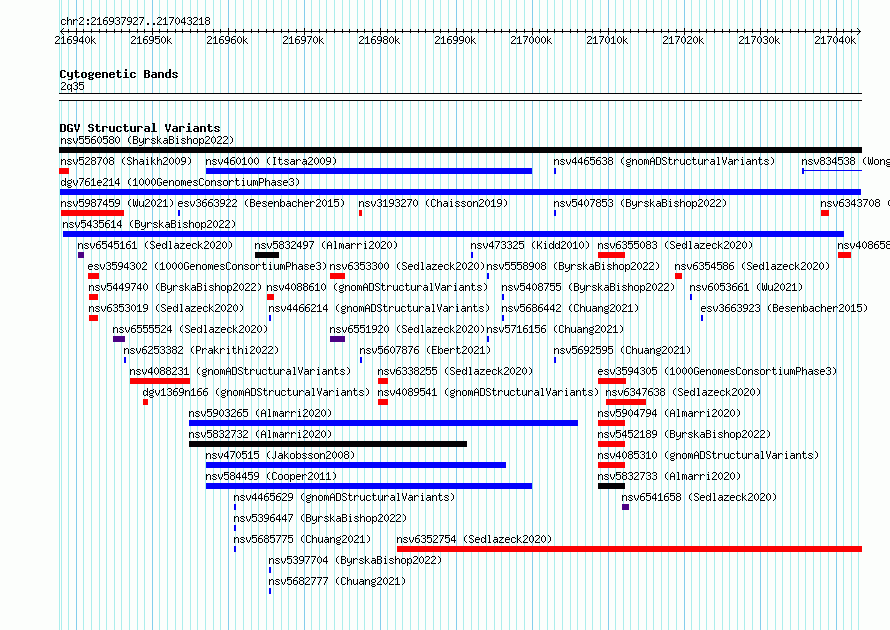
Task: Open nsv5685775 (Chuang2021) label
Action: tap(302, 539)
